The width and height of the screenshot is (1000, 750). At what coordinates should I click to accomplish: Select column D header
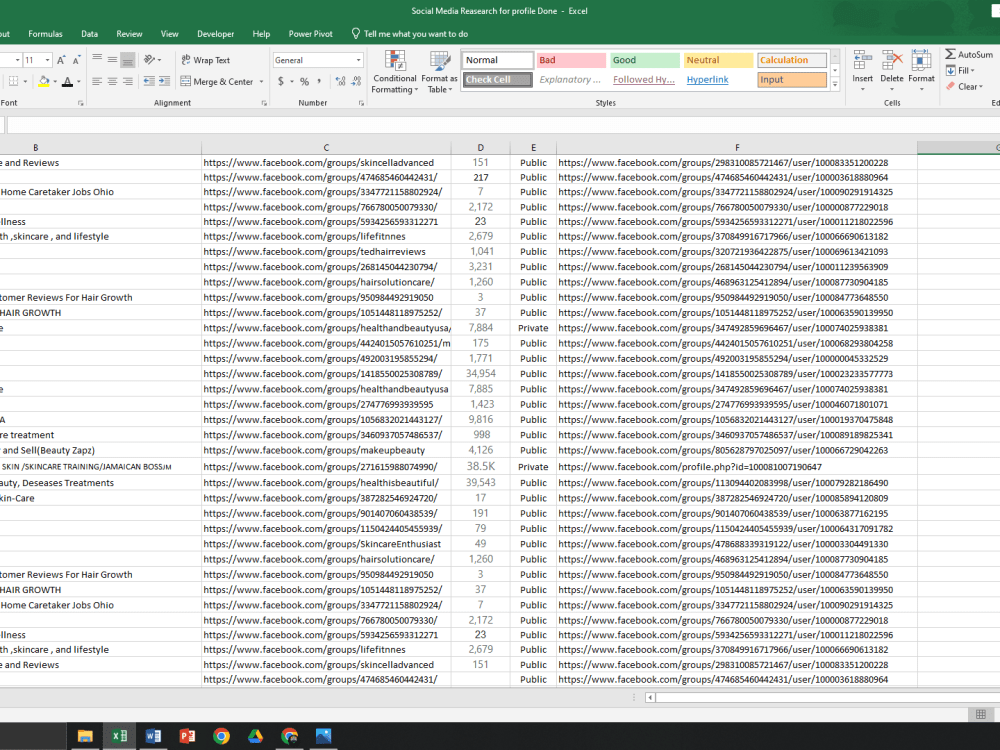pyautogui.click(x=480, y=147)
